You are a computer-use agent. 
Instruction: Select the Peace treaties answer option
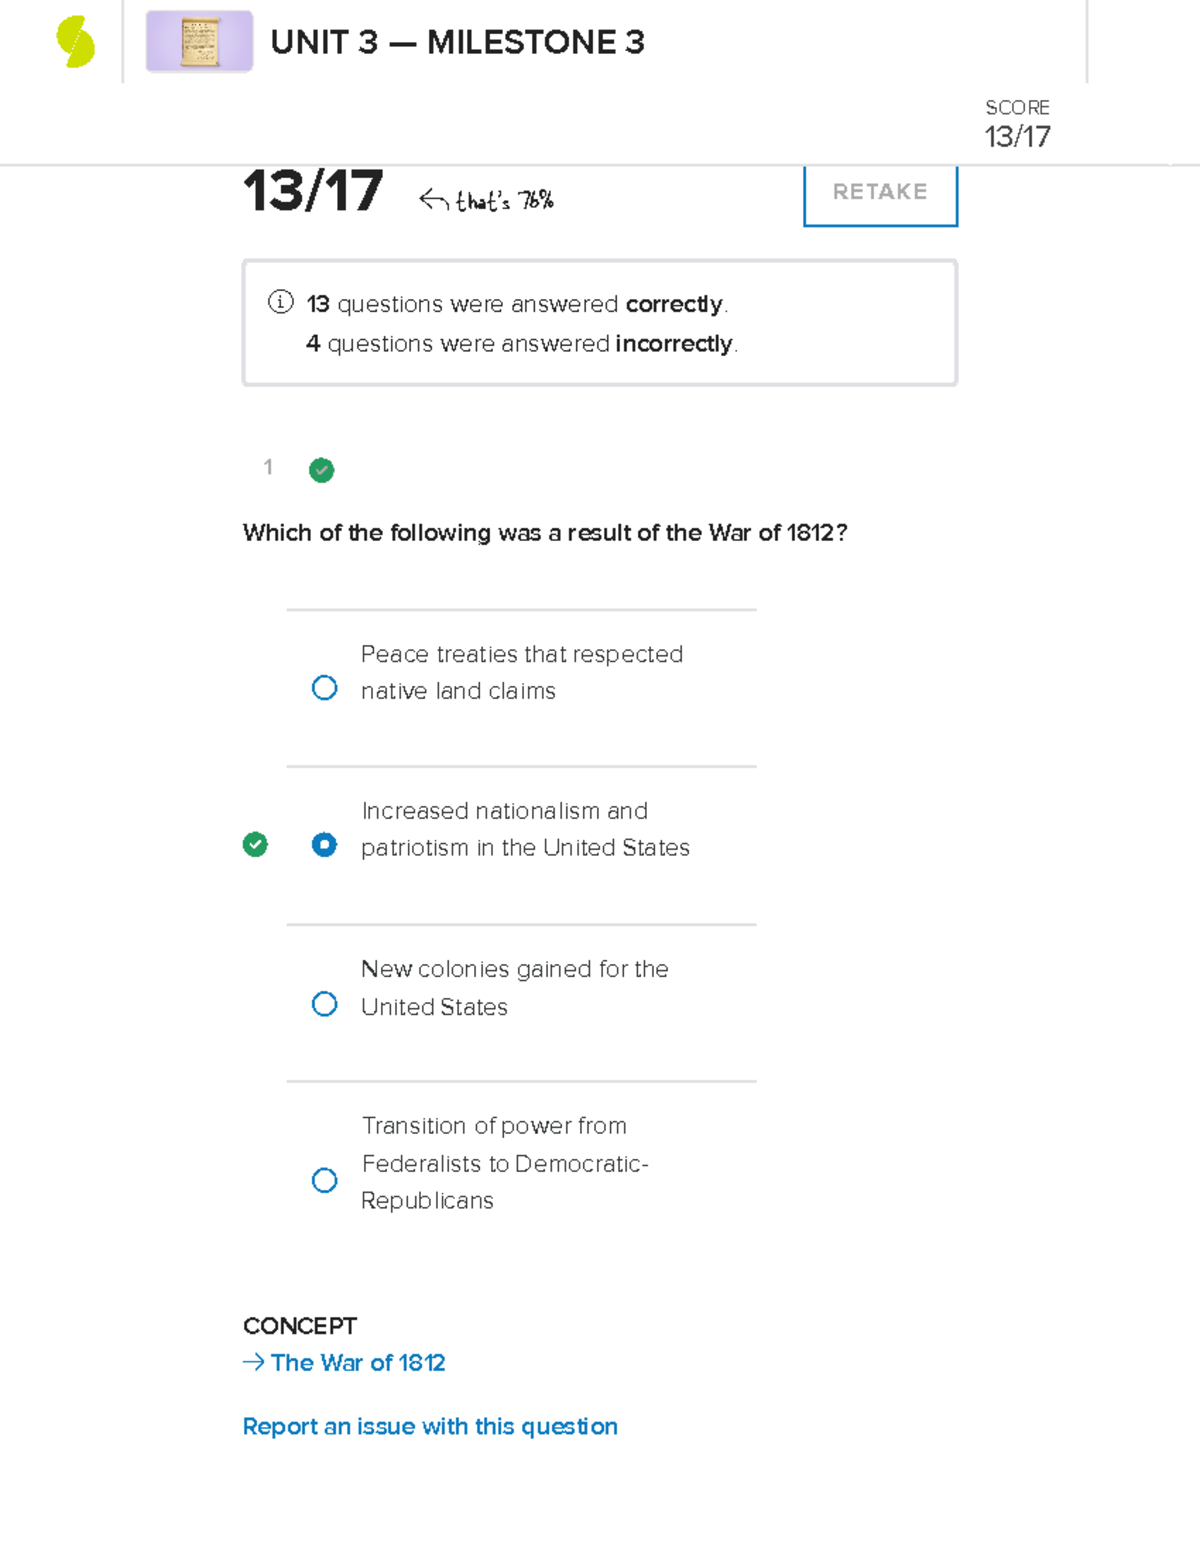324,687
